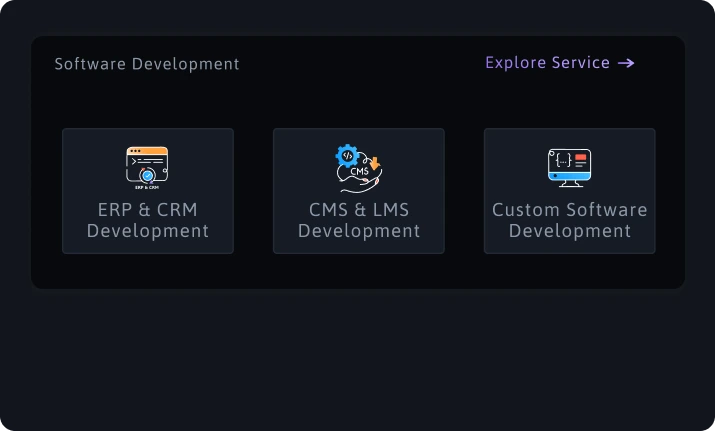
Task: Select the Software Development heading
Action: (x=147, y=64)
